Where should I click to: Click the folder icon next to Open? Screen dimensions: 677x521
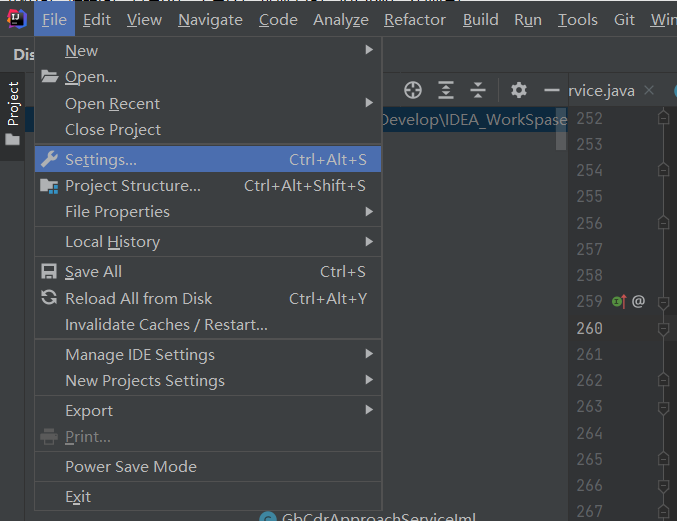pyautogui.click(x=49, y=76)
